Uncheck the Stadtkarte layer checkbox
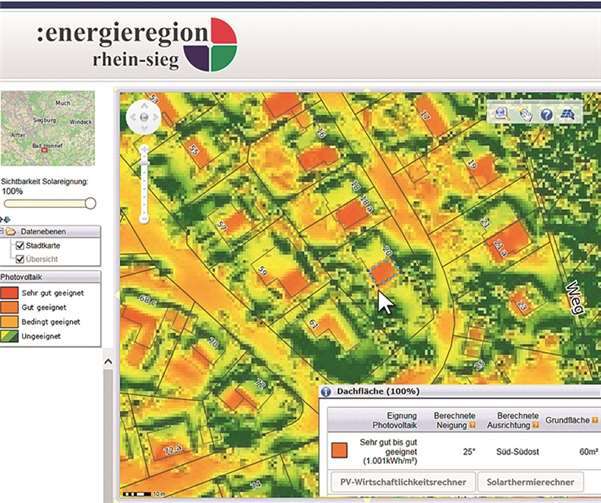The image size is (601, 503). click(x=20, y=245)
